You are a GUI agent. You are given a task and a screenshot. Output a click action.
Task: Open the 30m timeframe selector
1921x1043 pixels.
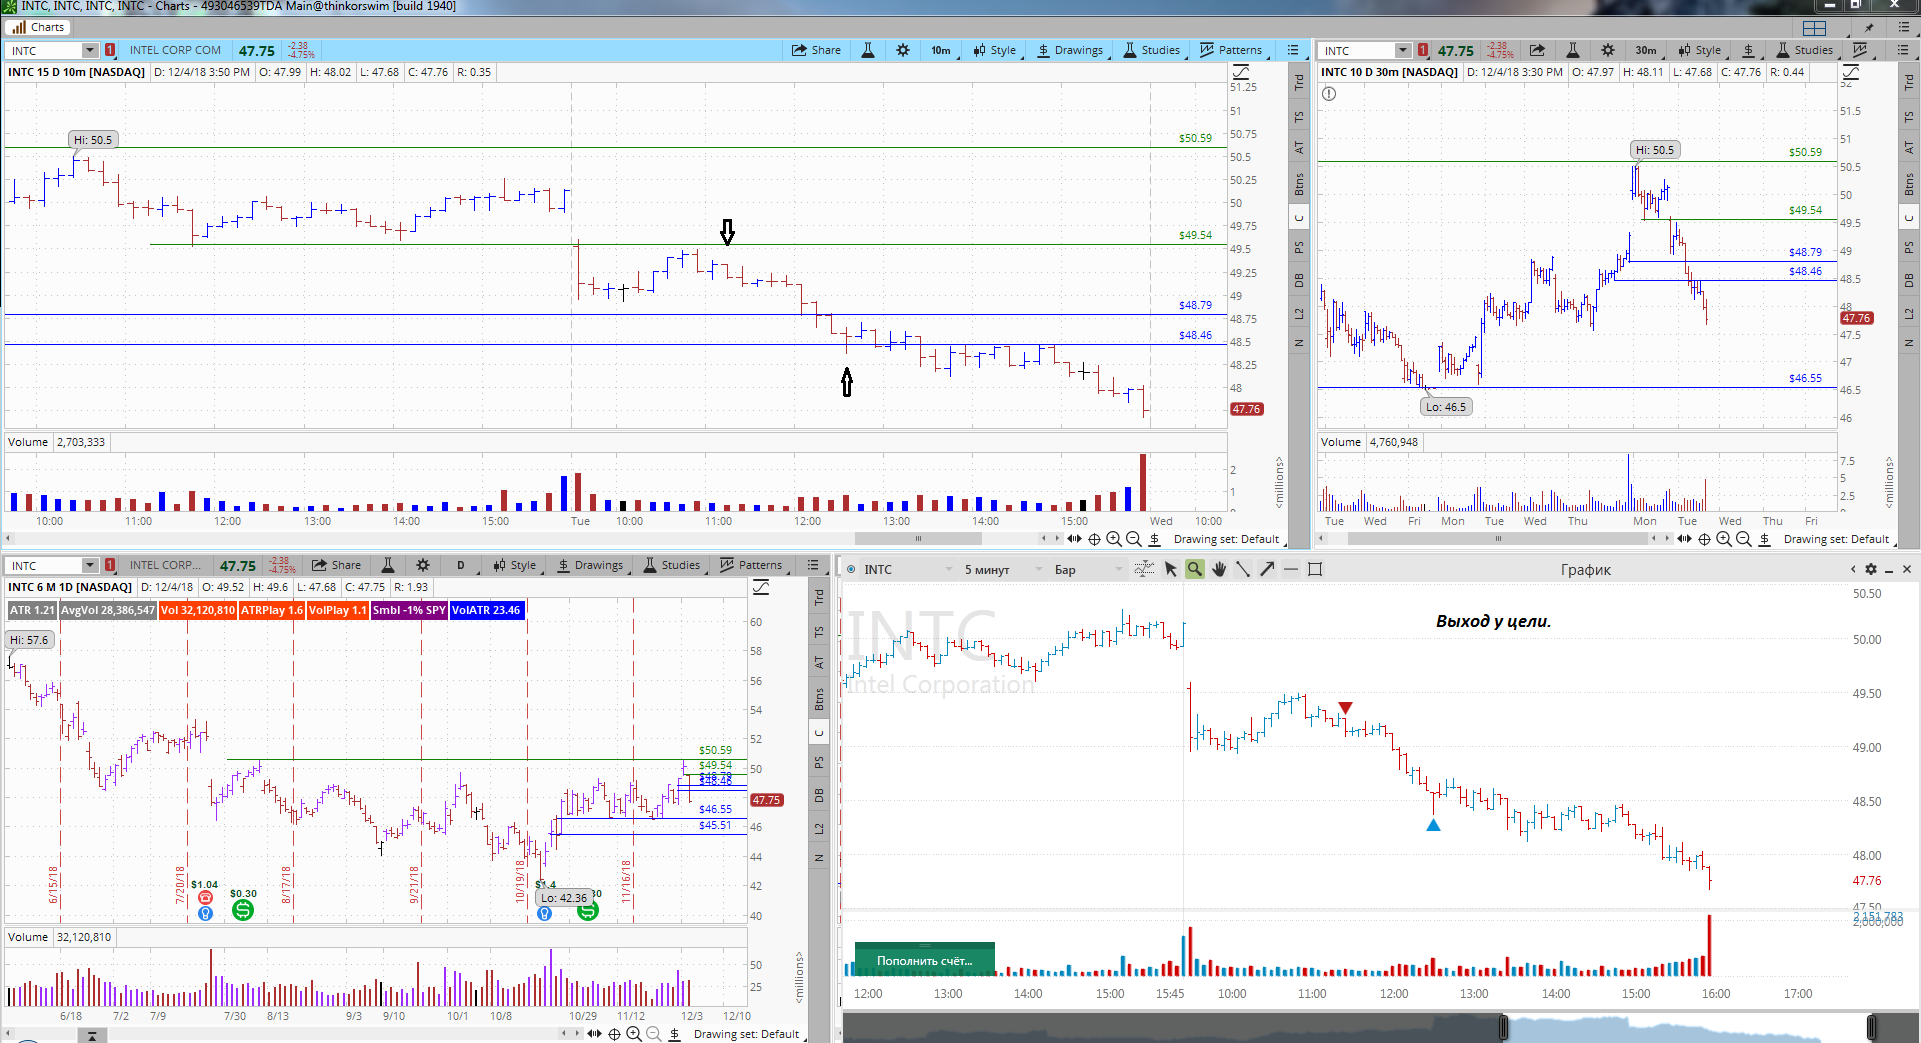click(x=1646, y=50)
